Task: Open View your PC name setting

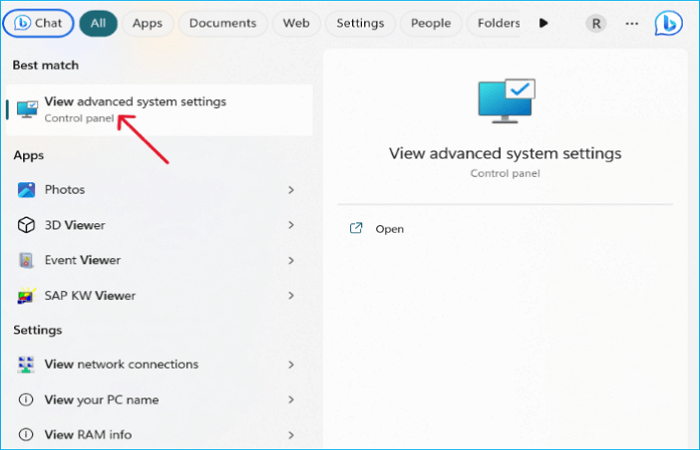Action: (x=101, y=400)
